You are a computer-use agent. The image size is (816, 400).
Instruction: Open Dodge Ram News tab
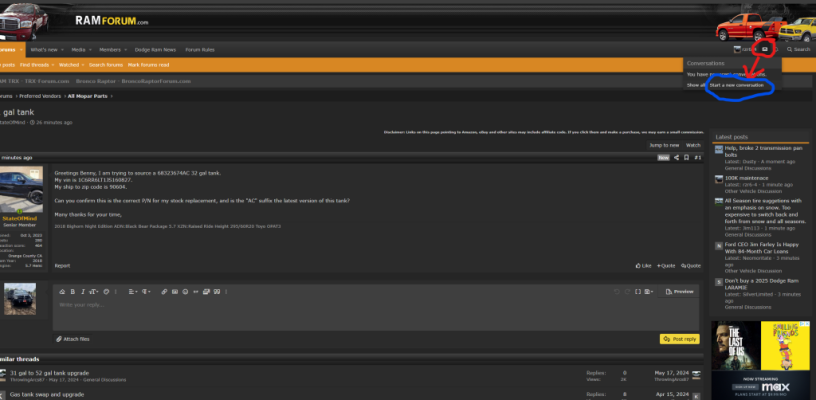(x=155, y=50)
